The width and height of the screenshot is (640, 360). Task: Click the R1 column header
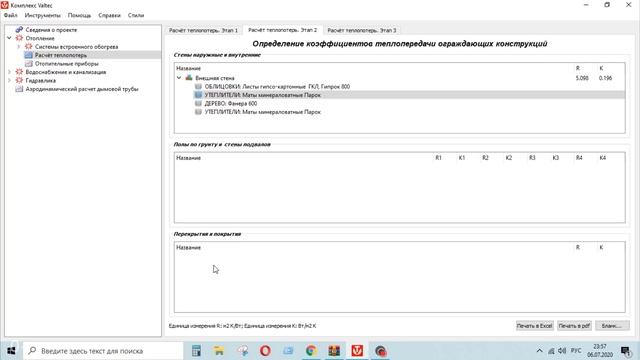click(438, 158)
